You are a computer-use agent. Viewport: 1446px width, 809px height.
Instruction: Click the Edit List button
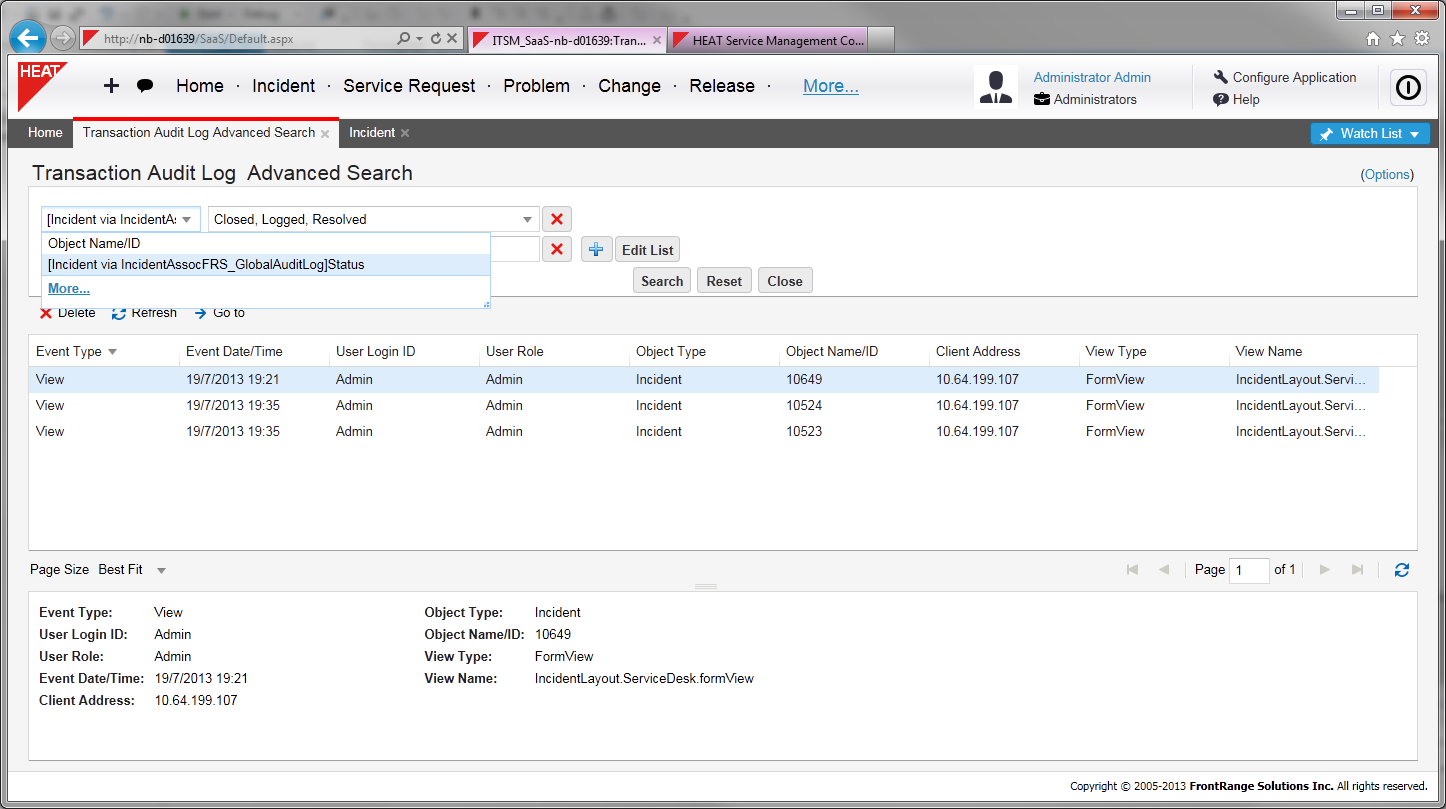click(x=647, y=250)
